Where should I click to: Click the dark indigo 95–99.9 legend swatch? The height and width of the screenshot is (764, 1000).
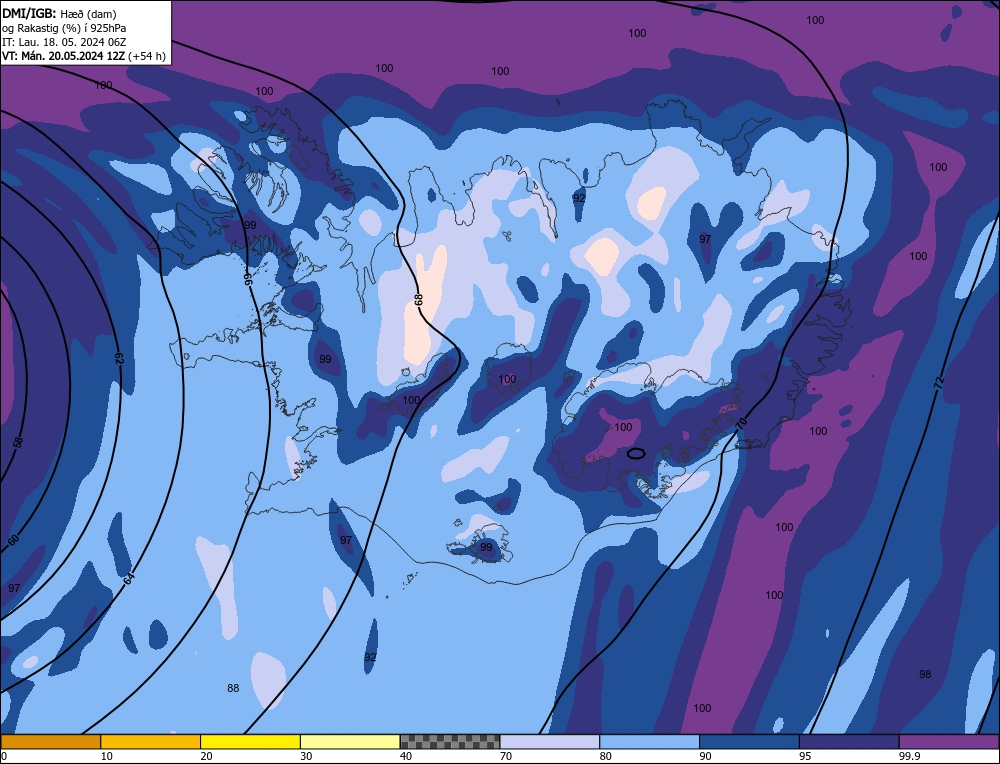pyautogui.click(x=849, y=742)
